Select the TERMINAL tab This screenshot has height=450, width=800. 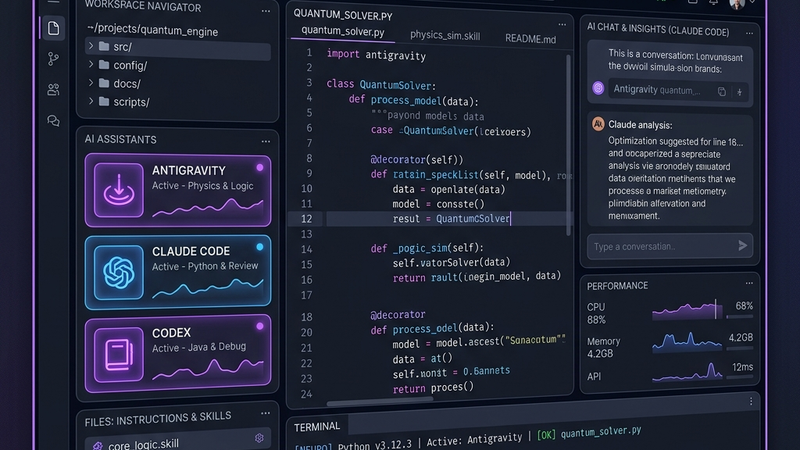pyautogui.click(x=317, y=427)
